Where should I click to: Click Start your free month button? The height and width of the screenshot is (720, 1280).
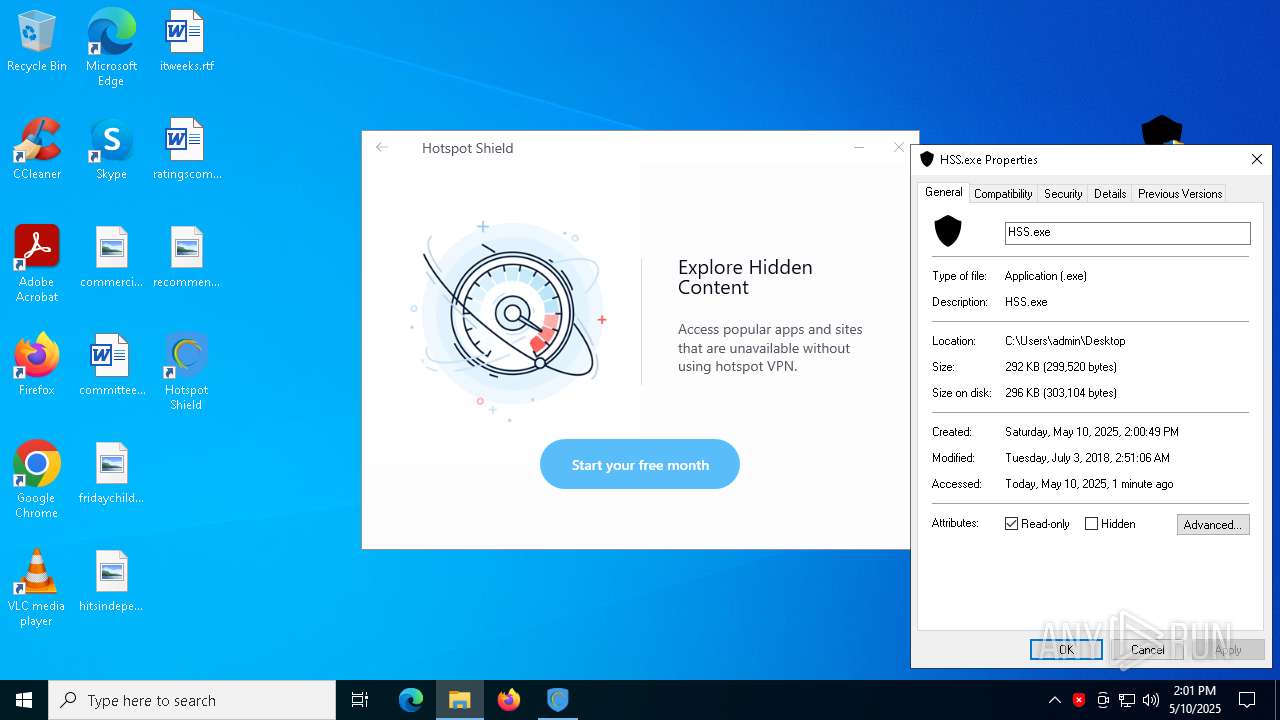click(x=640, y=465)
